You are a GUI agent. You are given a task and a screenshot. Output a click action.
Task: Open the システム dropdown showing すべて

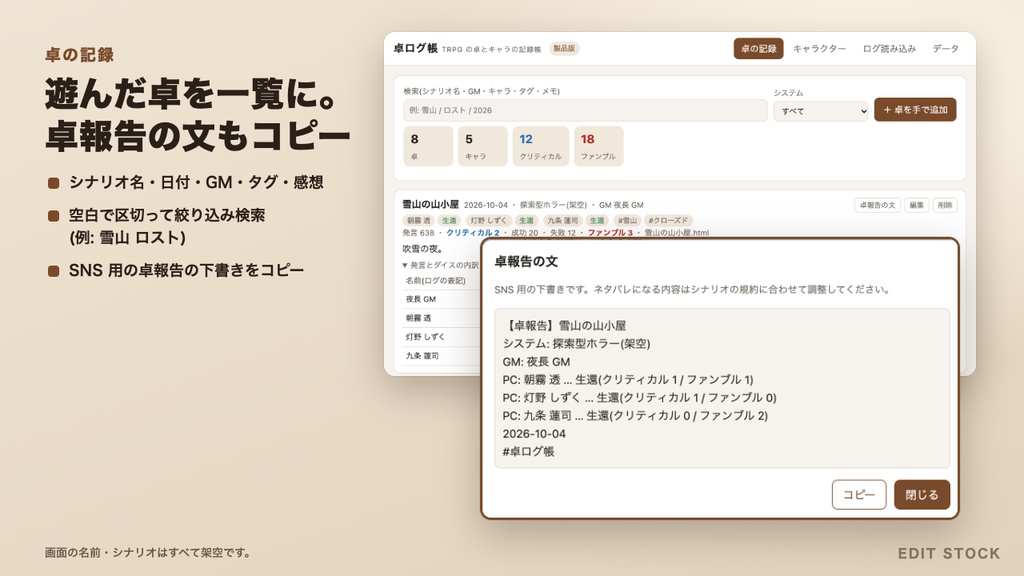(x=821, y=111)
